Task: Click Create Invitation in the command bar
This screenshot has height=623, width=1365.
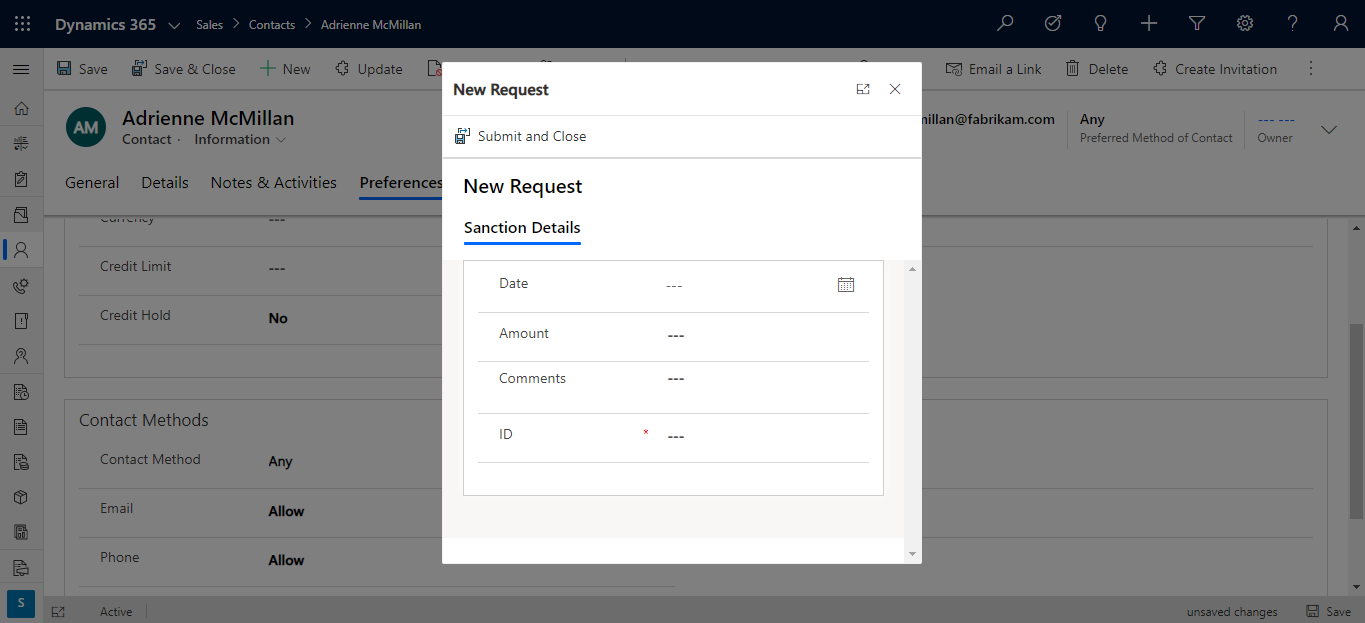Action: 1215,68
